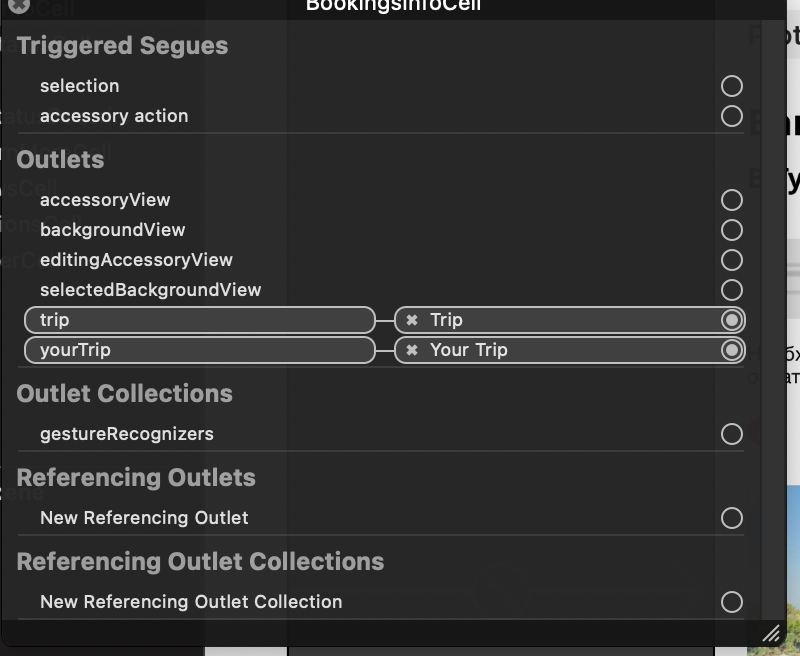Click the selection segue connection circle
The width and height of the screenshot is (800, 656).
732,86
